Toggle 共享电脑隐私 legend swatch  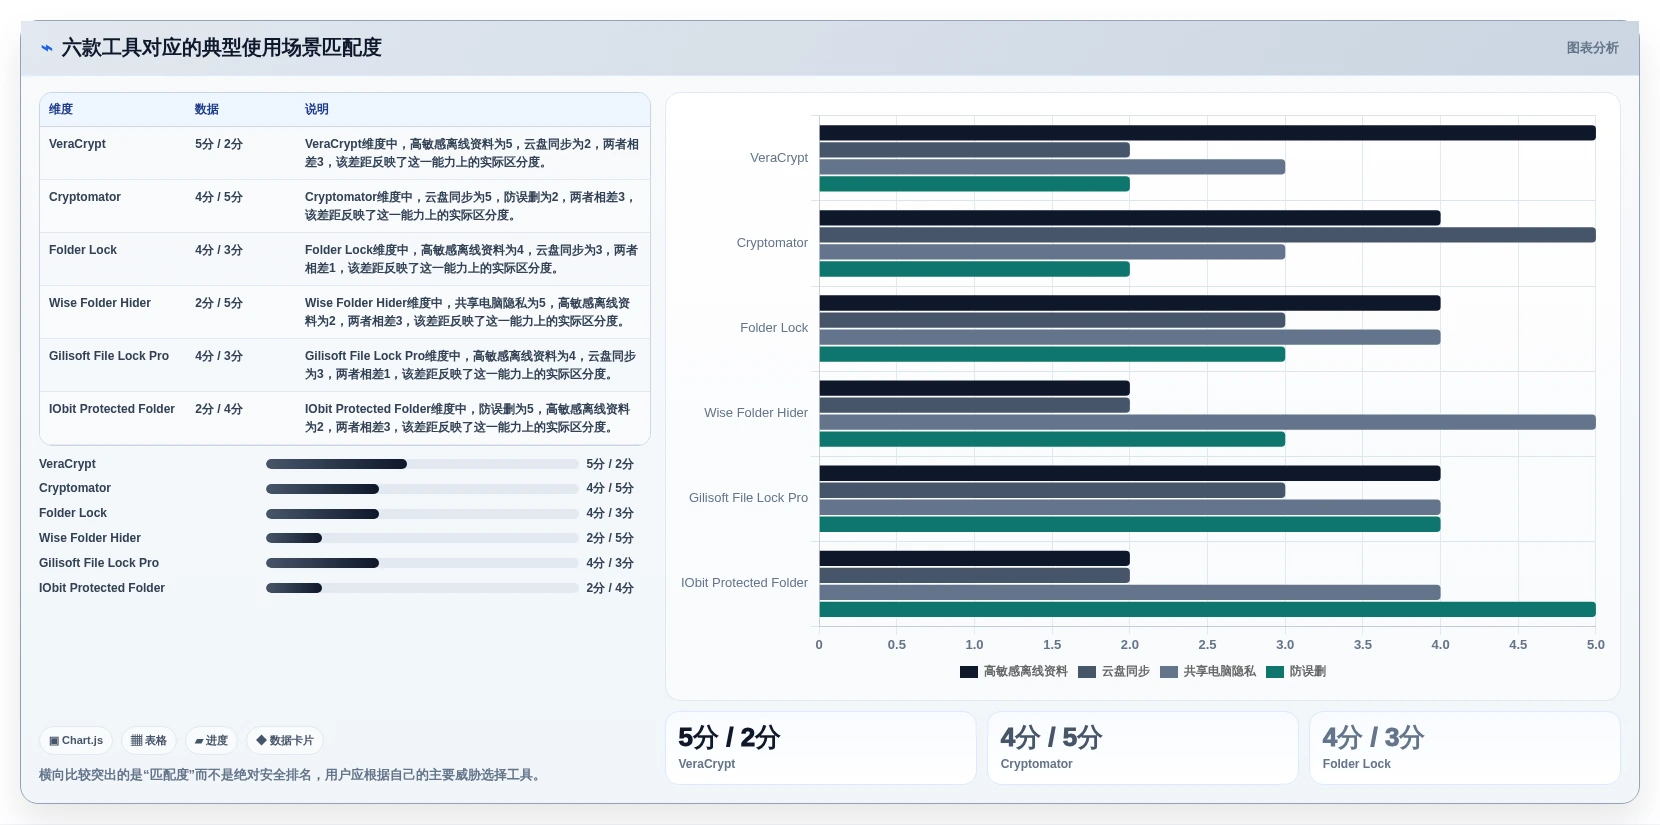pos(1169,672)
